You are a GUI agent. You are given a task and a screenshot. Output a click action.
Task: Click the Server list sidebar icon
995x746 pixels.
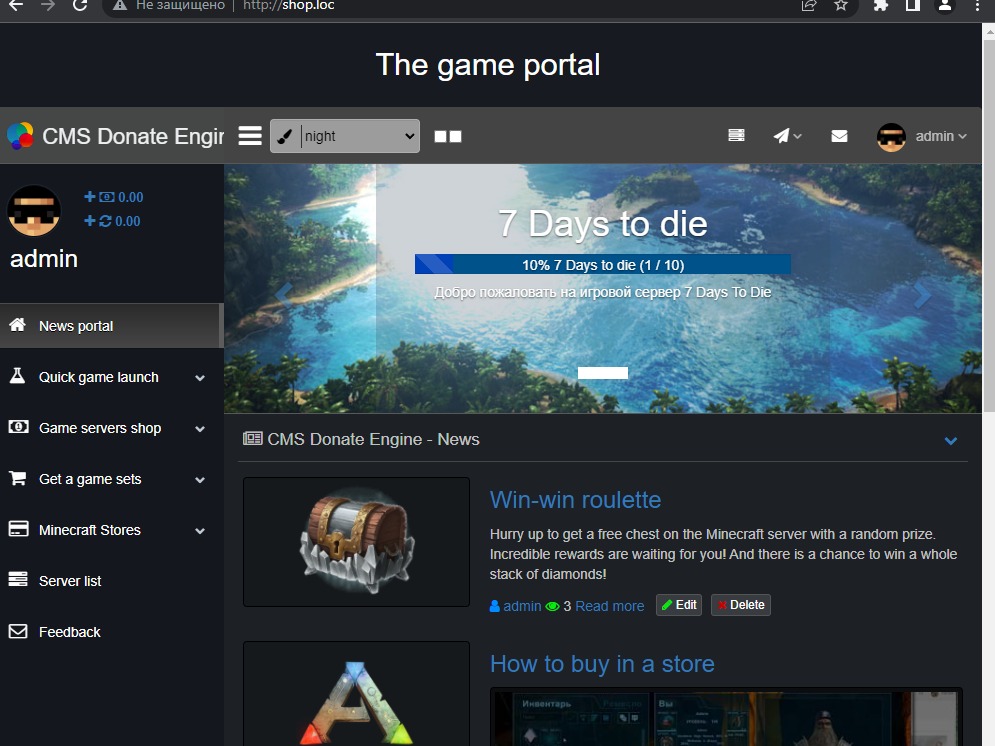coord(18,581)
